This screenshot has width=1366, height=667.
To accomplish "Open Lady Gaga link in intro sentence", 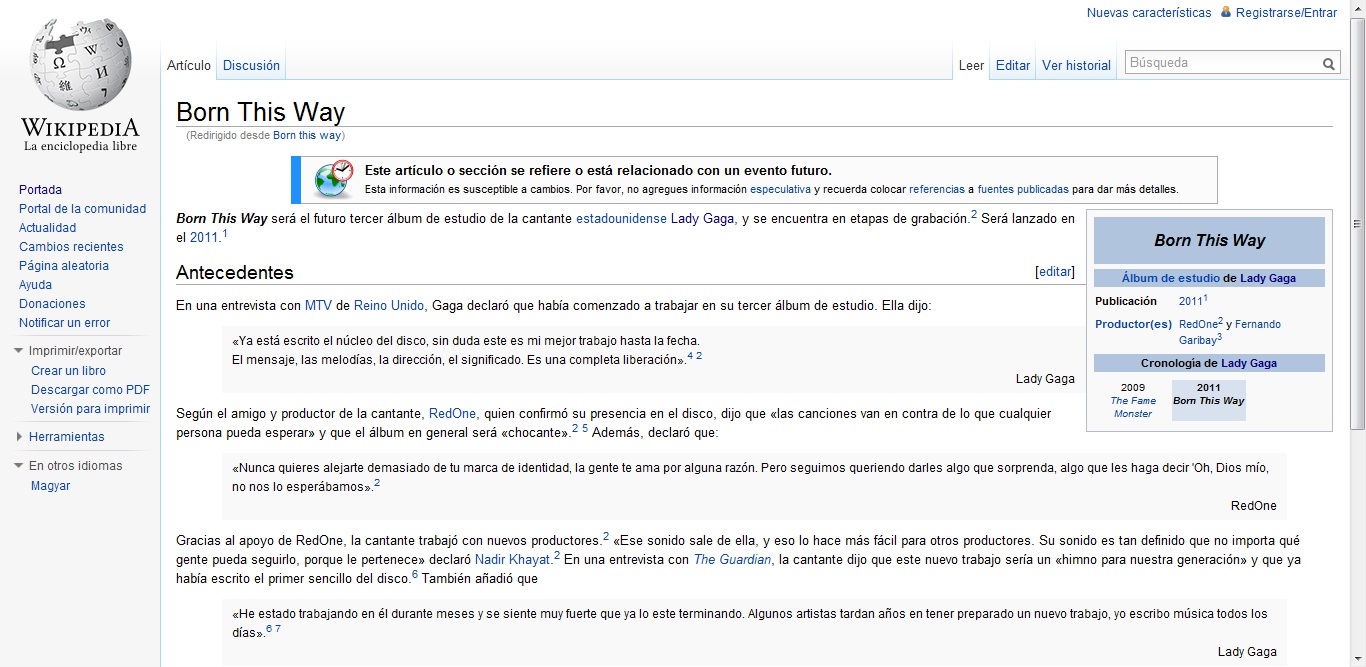I will pyautogui.click(x=702, y=219).
